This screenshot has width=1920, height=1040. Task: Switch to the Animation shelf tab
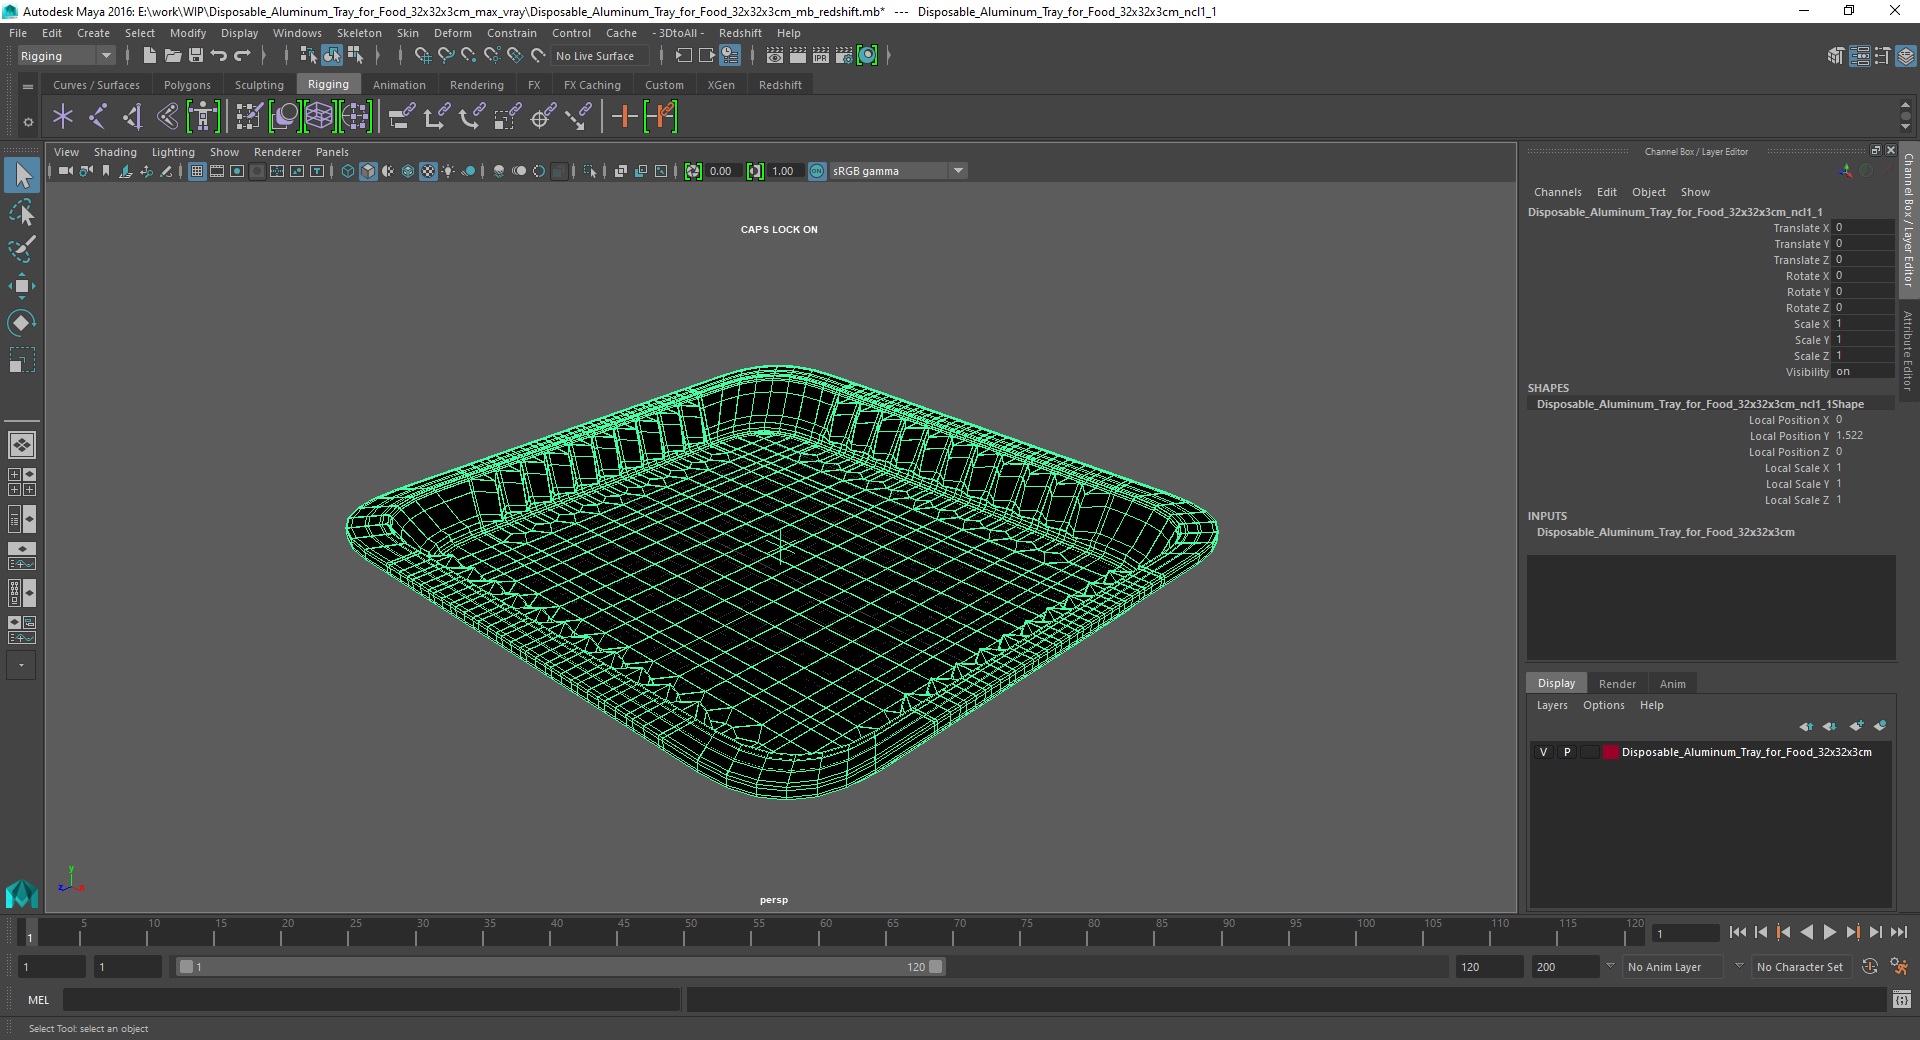tap(399, 85)
